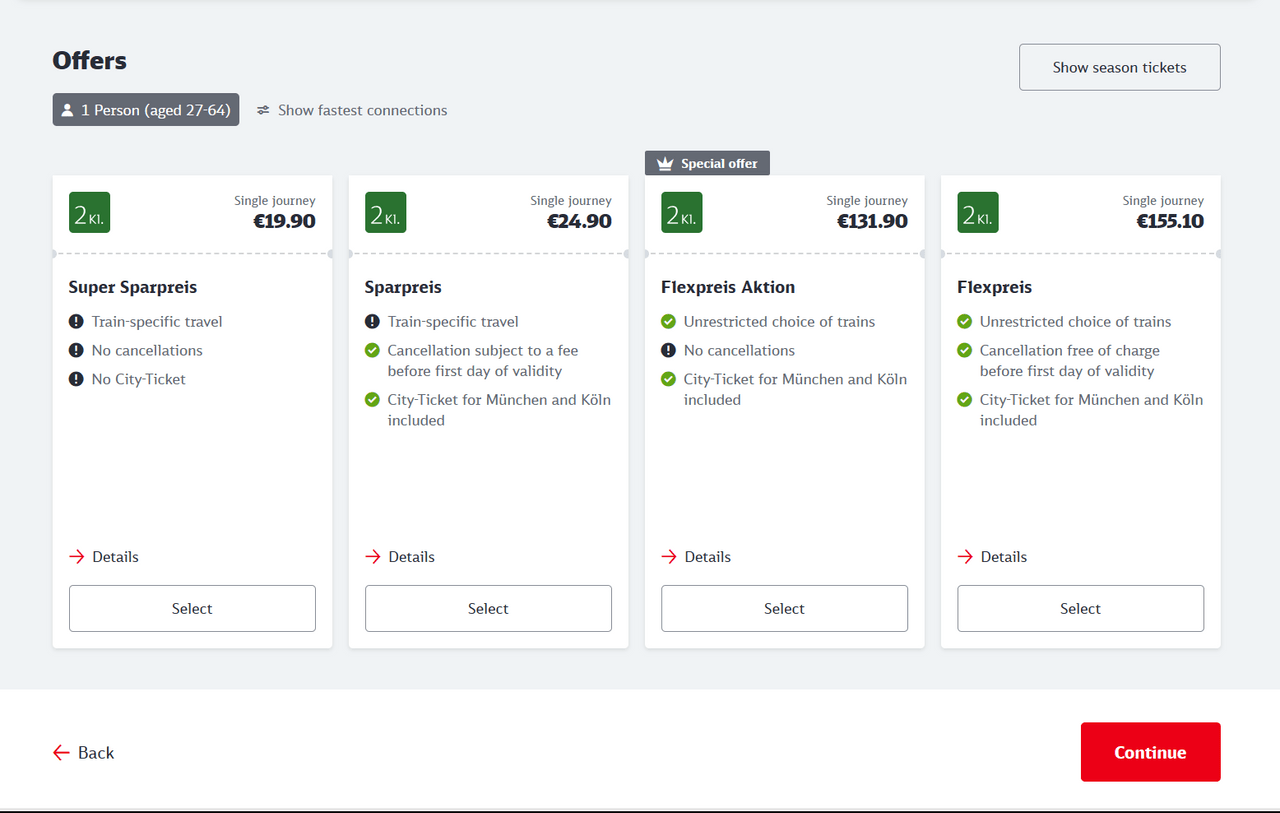Click the red arrow next to Sparpreis Details
The height and width of the screenshot is (813, 1280).
(372, 557)
